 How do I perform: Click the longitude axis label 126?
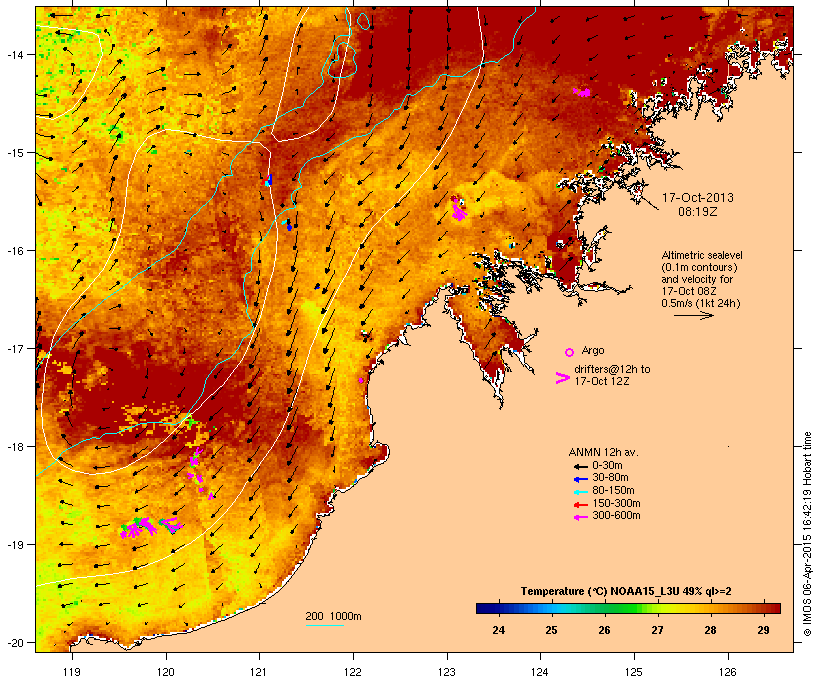tap(727, 672)
